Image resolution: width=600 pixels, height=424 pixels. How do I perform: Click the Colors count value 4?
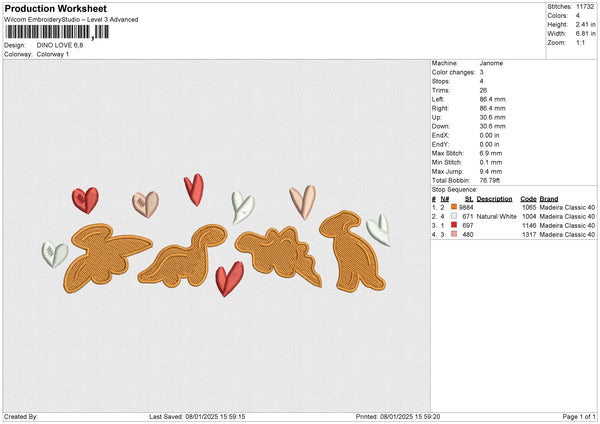pos(578,16)
